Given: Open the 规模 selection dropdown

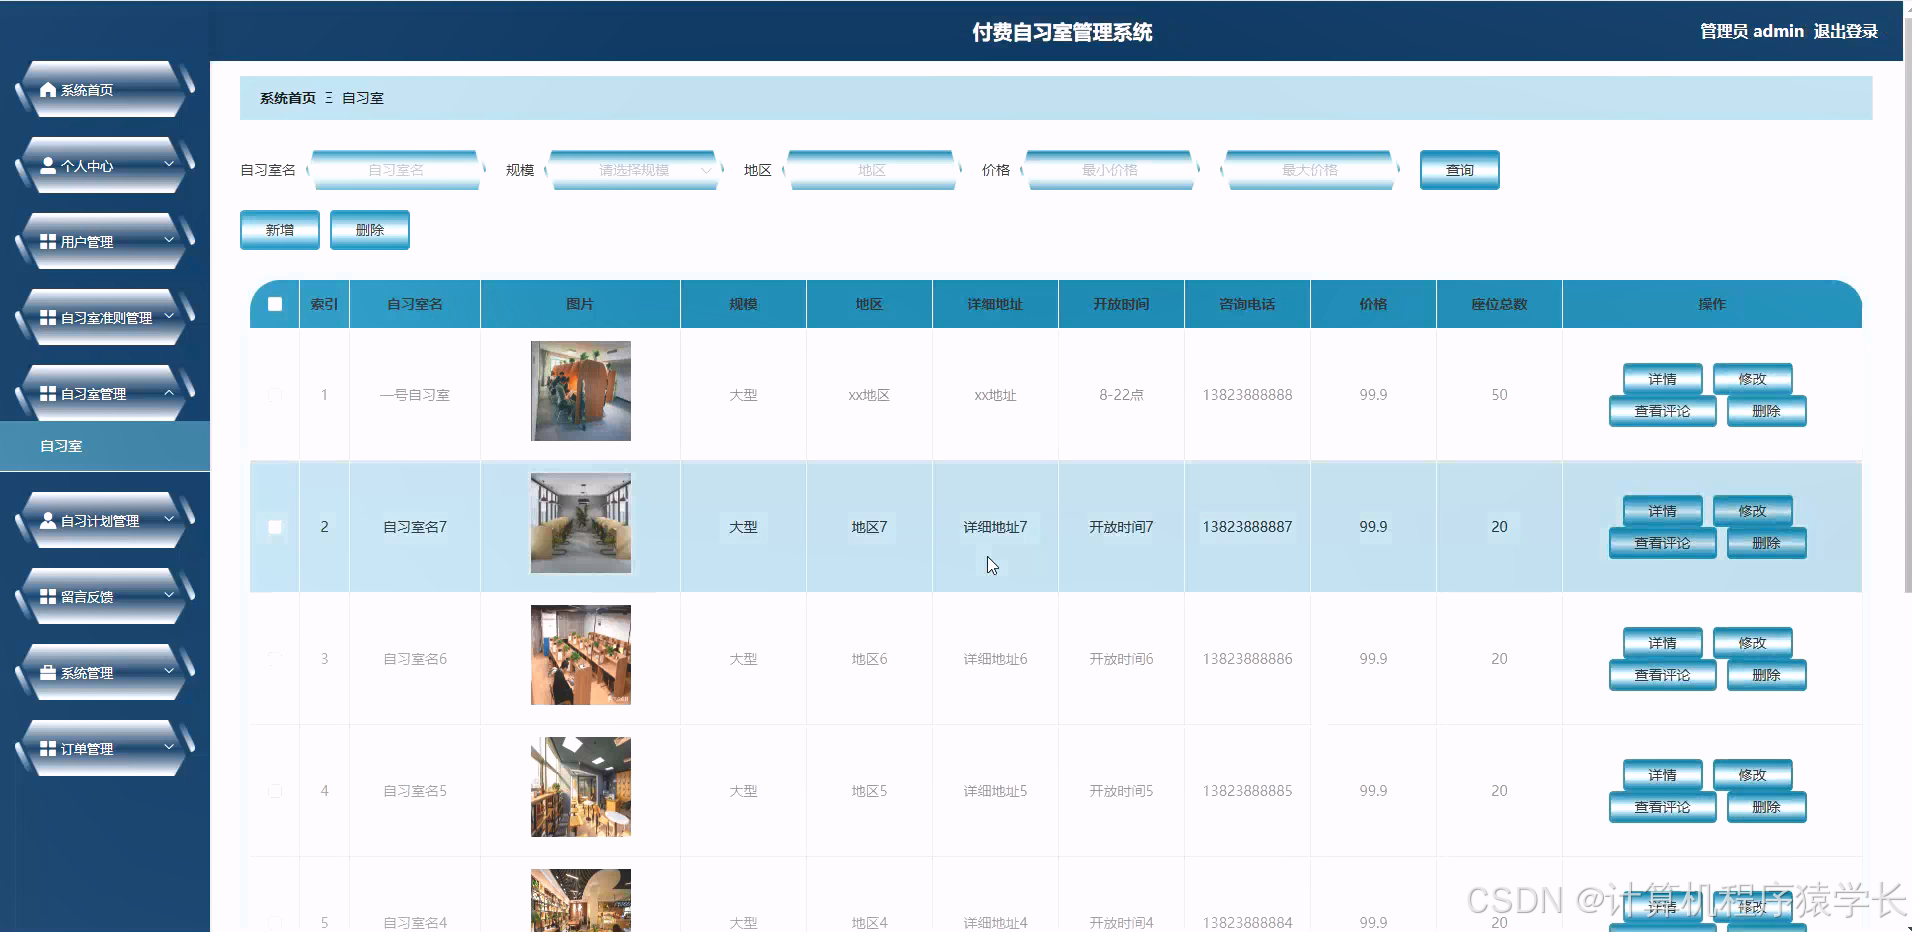Looking at the screenshot, I should (x=634, y=170).
